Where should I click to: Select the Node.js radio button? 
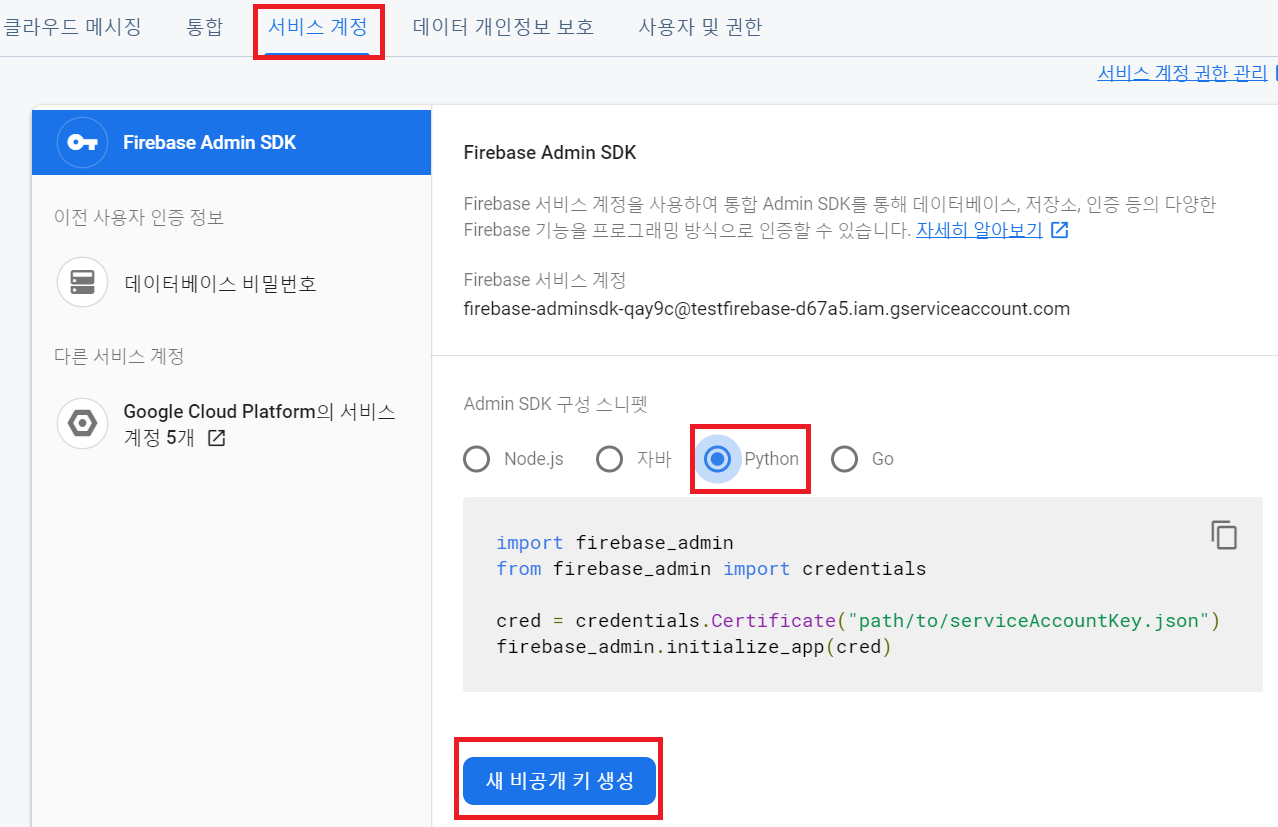(x=477, y=459)
